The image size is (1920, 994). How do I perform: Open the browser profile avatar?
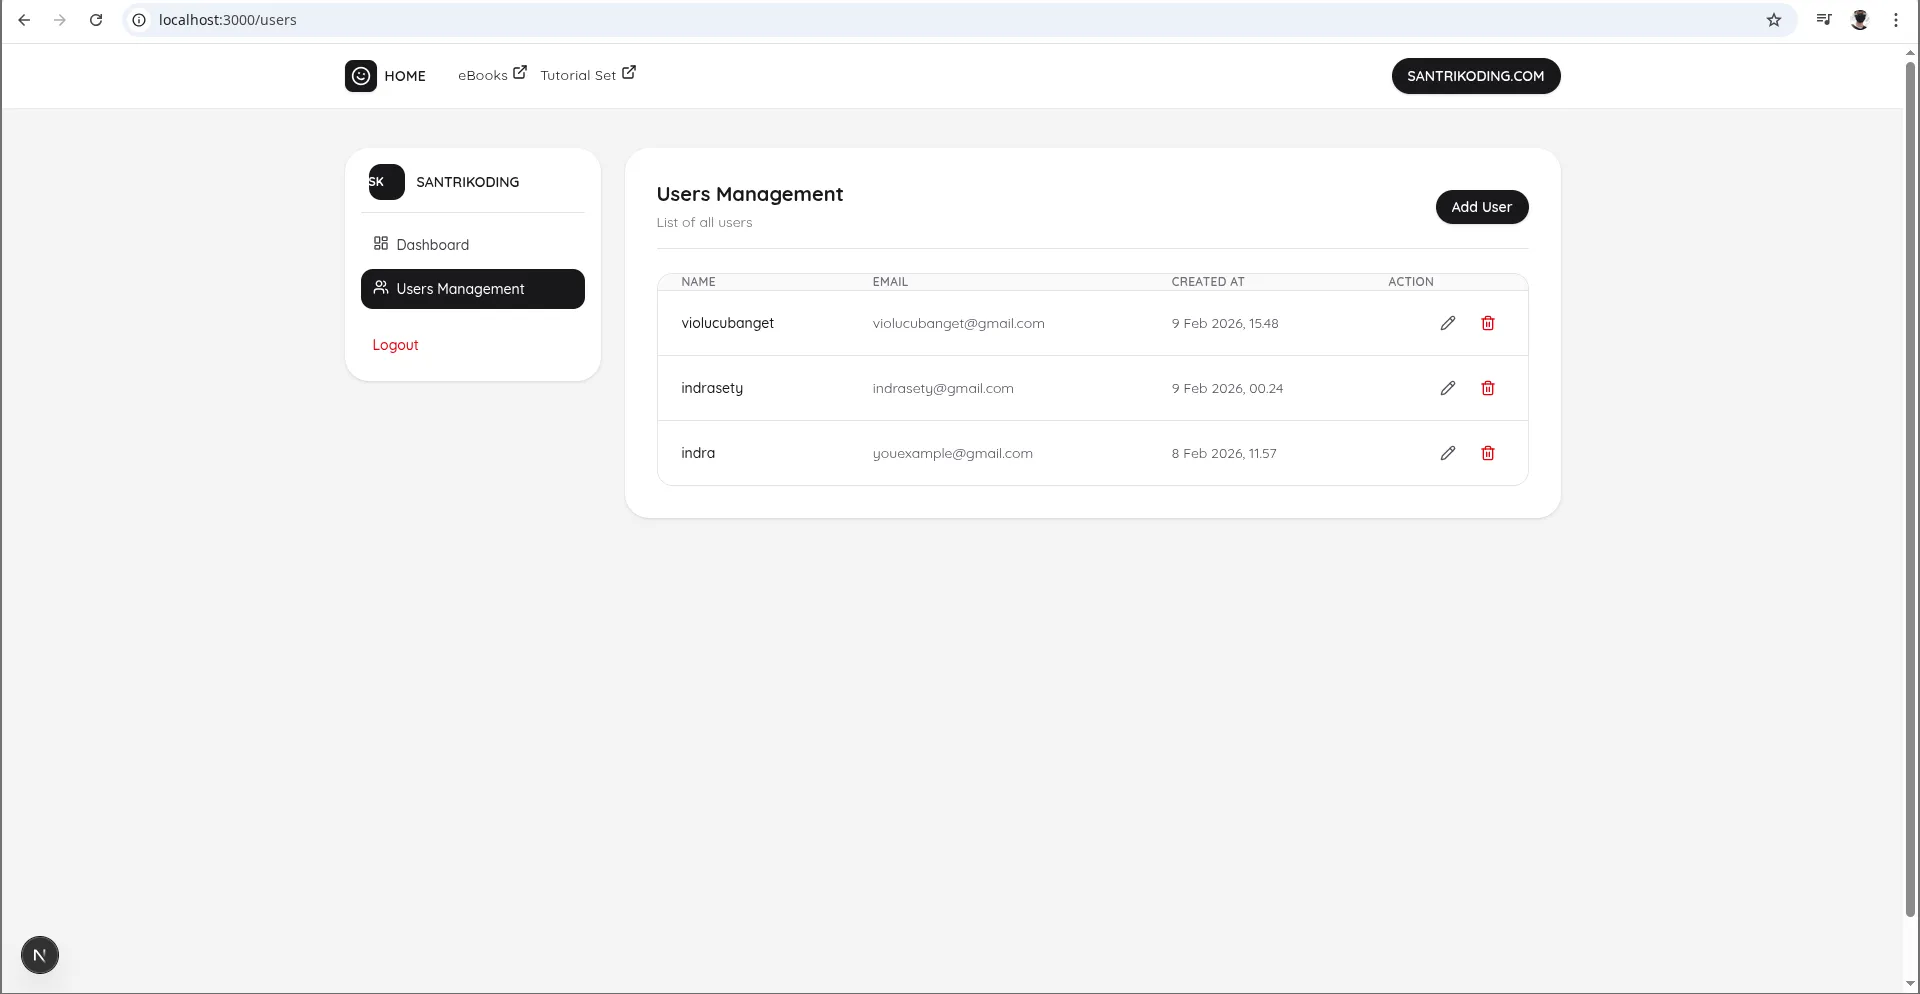coord(1860,20)
